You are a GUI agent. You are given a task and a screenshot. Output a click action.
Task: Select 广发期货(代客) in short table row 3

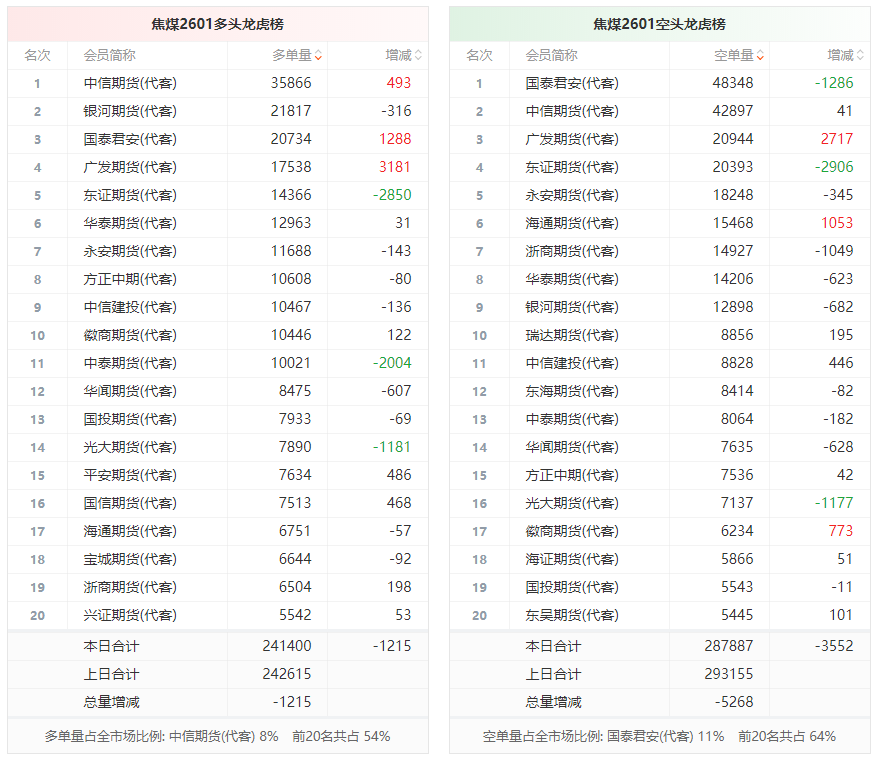point(572,139)
